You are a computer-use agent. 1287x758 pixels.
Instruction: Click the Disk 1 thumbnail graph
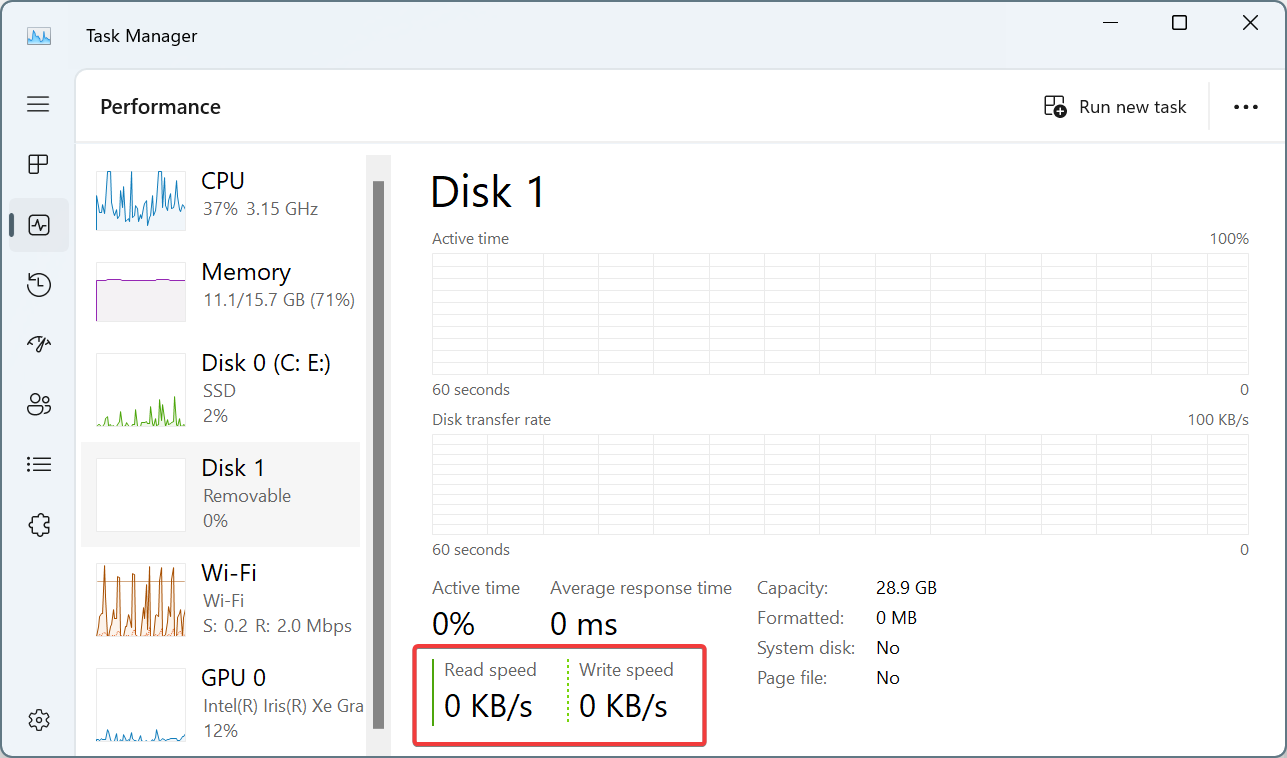(141, 495)
